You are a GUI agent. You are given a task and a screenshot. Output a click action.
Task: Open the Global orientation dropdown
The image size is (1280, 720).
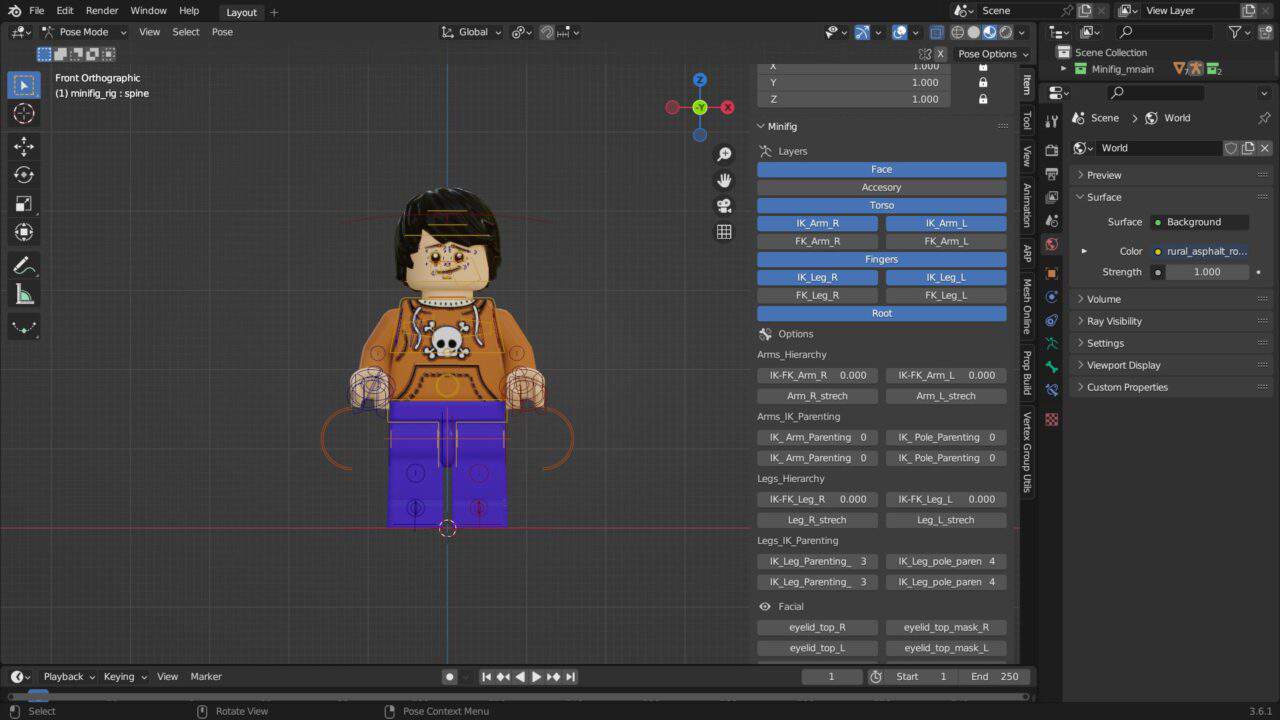click(472, 32)
